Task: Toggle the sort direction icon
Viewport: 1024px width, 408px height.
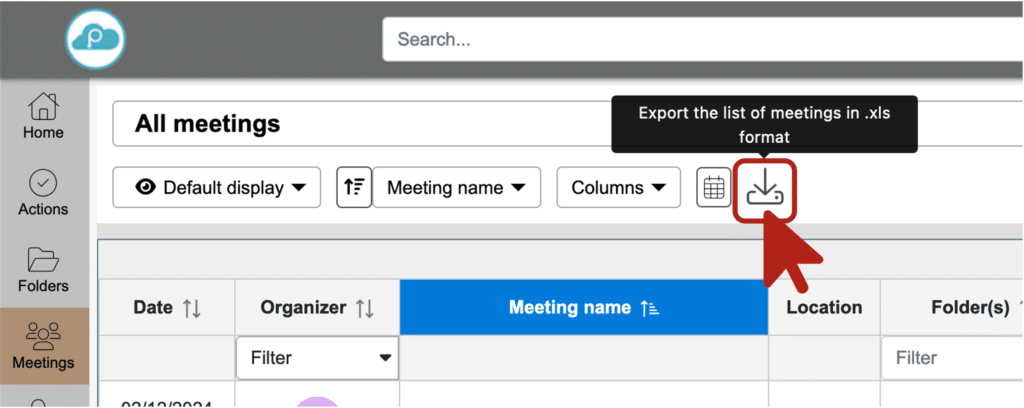Action: (x=354, y=188)
